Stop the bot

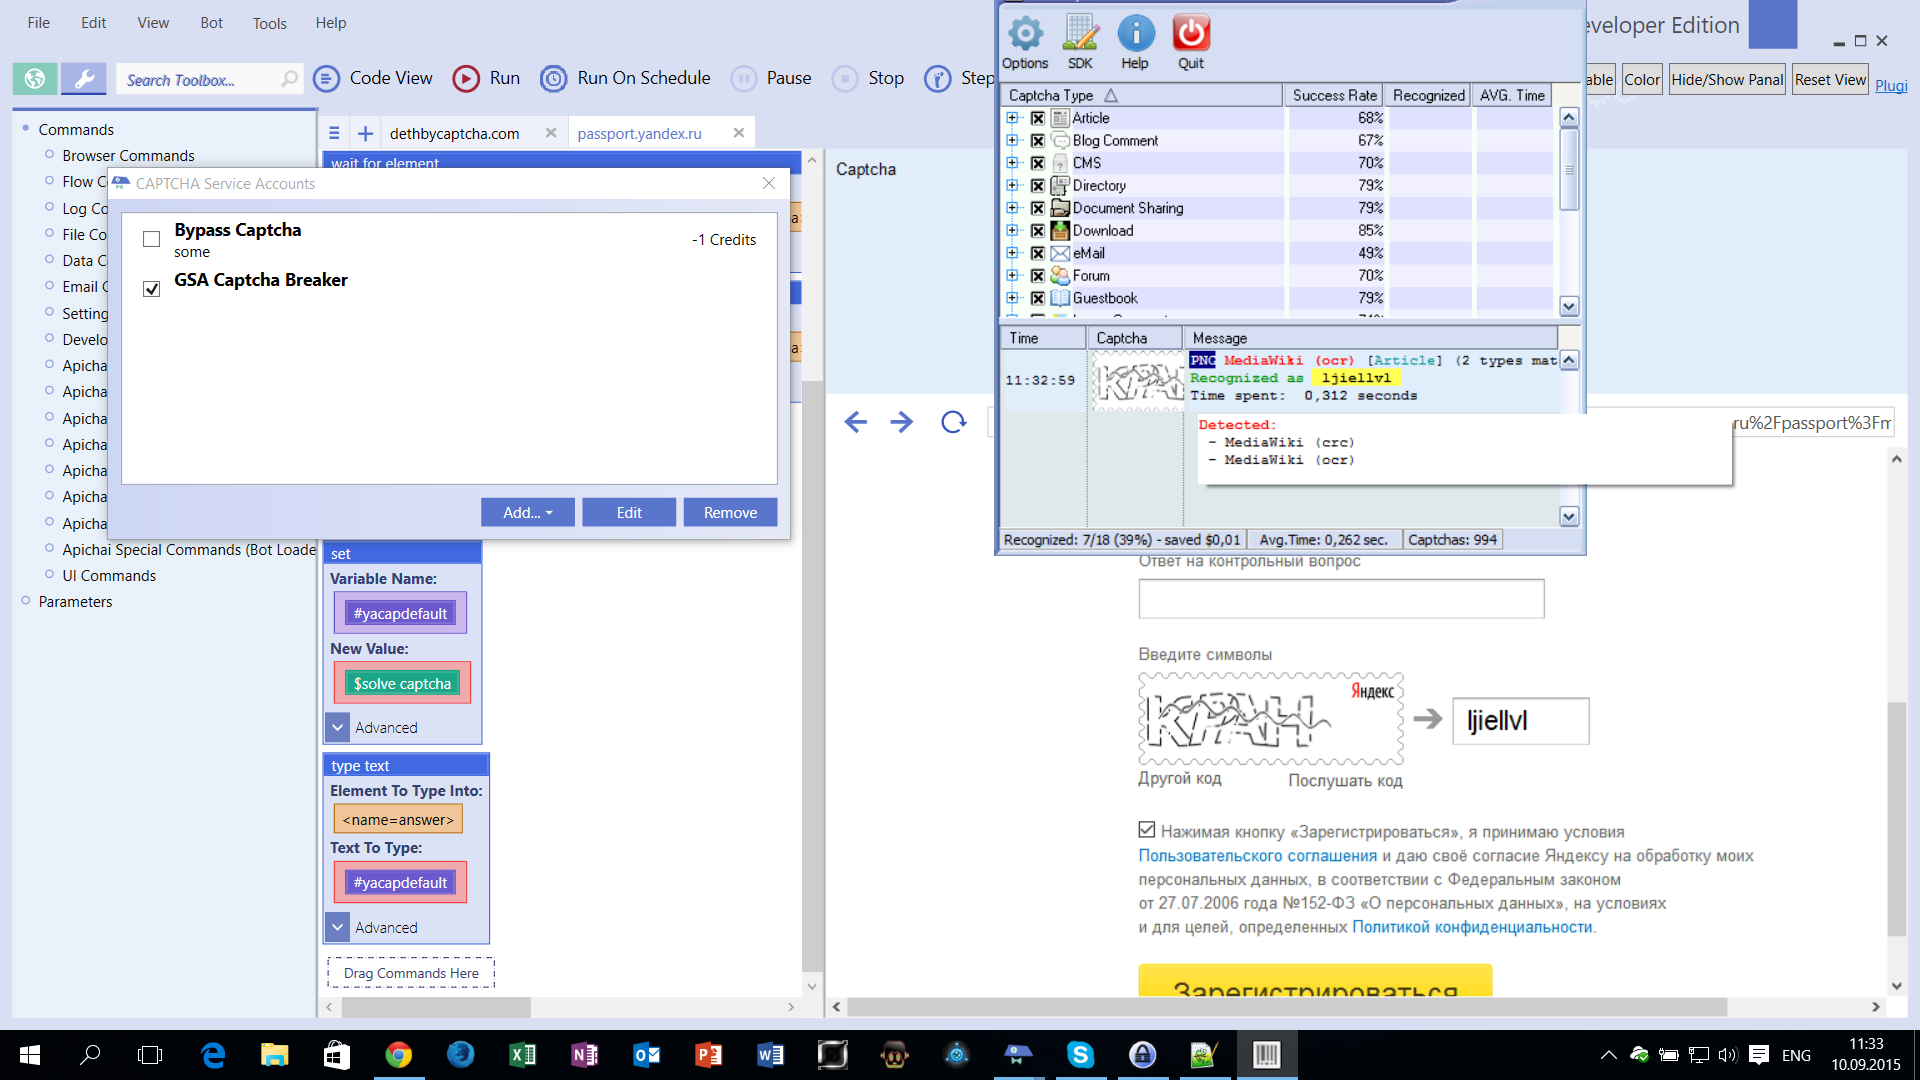(x=868, y=78)
